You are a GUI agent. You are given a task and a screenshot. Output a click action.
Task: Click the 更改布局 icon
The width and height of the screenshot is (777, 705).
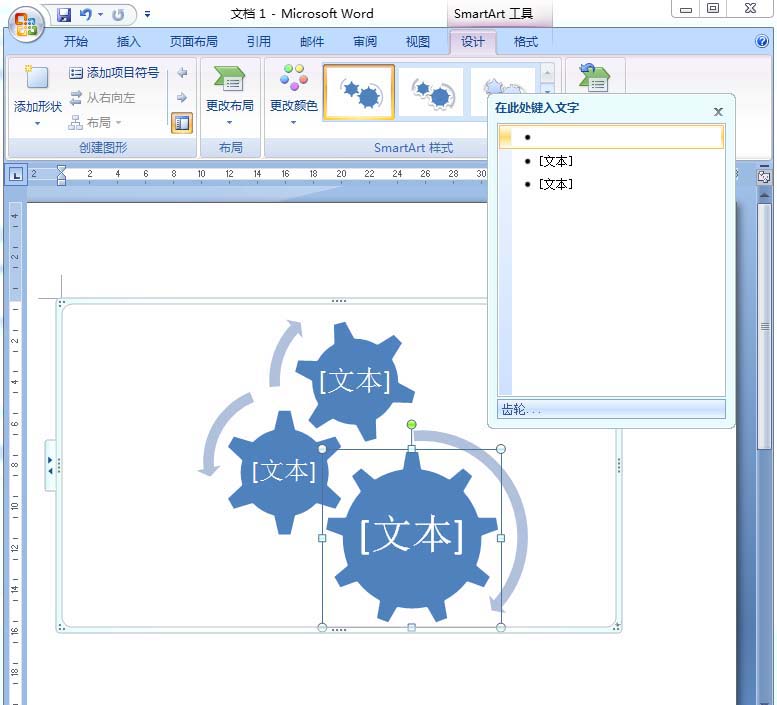(229, 79)
